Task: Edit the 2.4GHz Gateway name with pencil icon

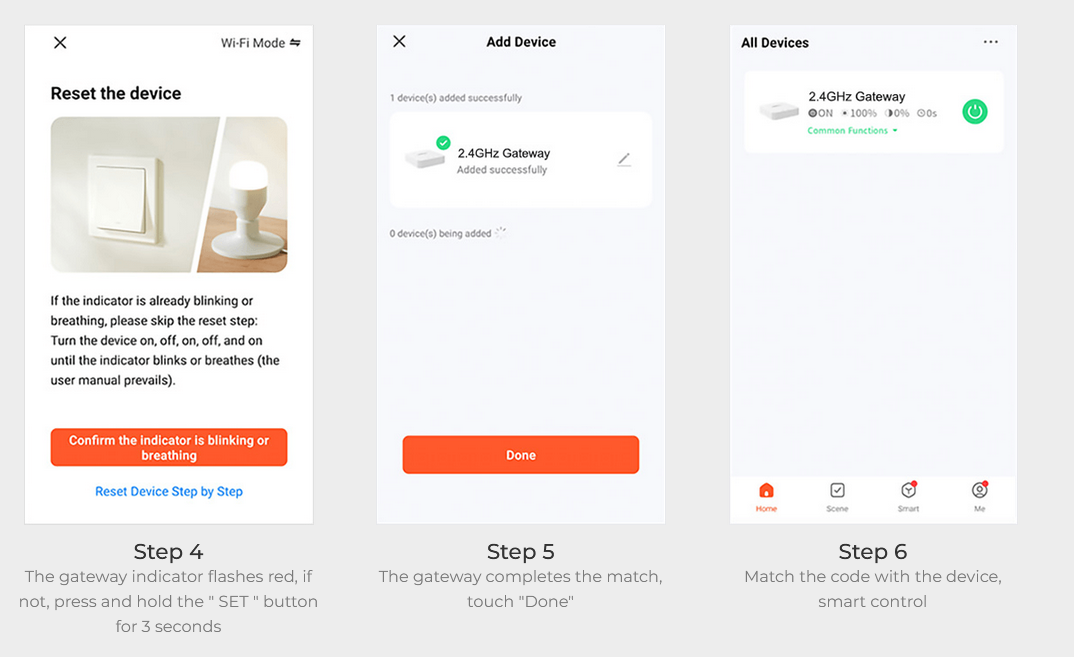Action: click(x=624, y=160)
